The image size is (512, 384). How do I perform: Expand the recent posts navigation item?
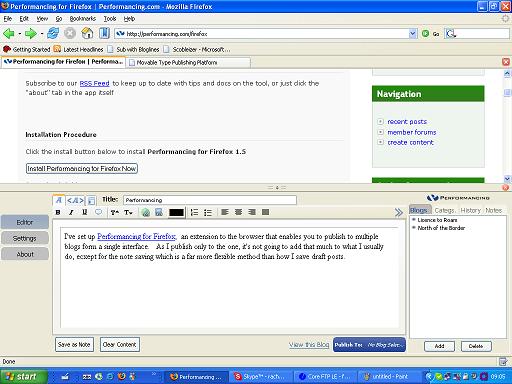tap(380, 121)
